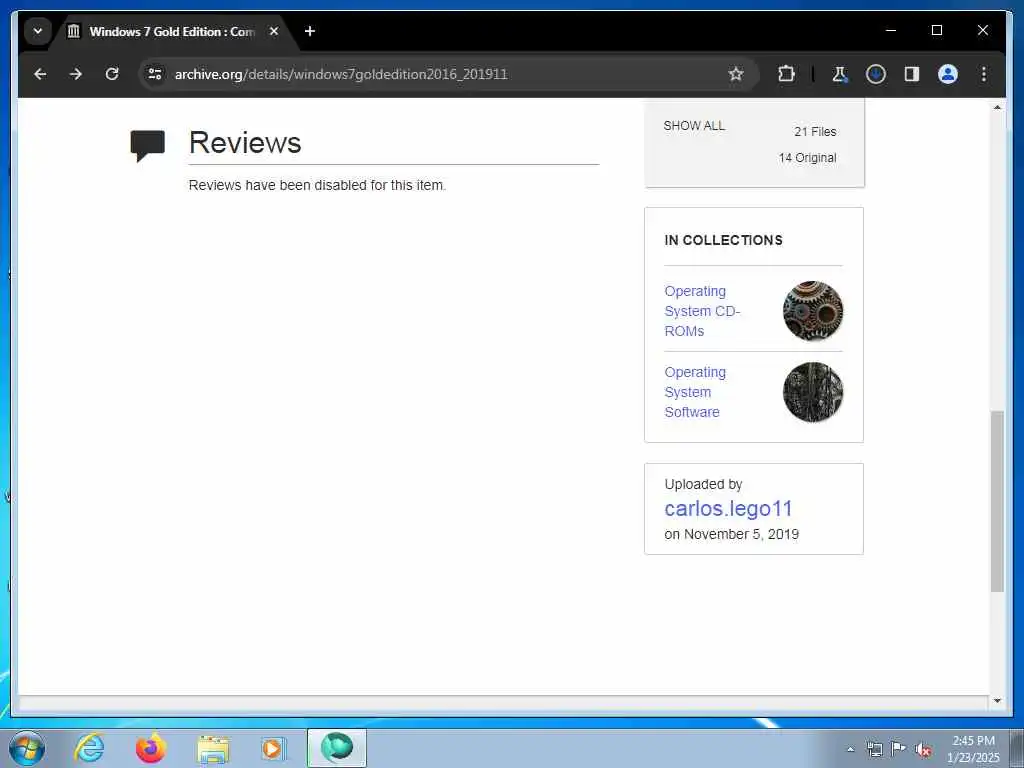
Task: Open a new tab with plus button
Action: tap(310, 31)
